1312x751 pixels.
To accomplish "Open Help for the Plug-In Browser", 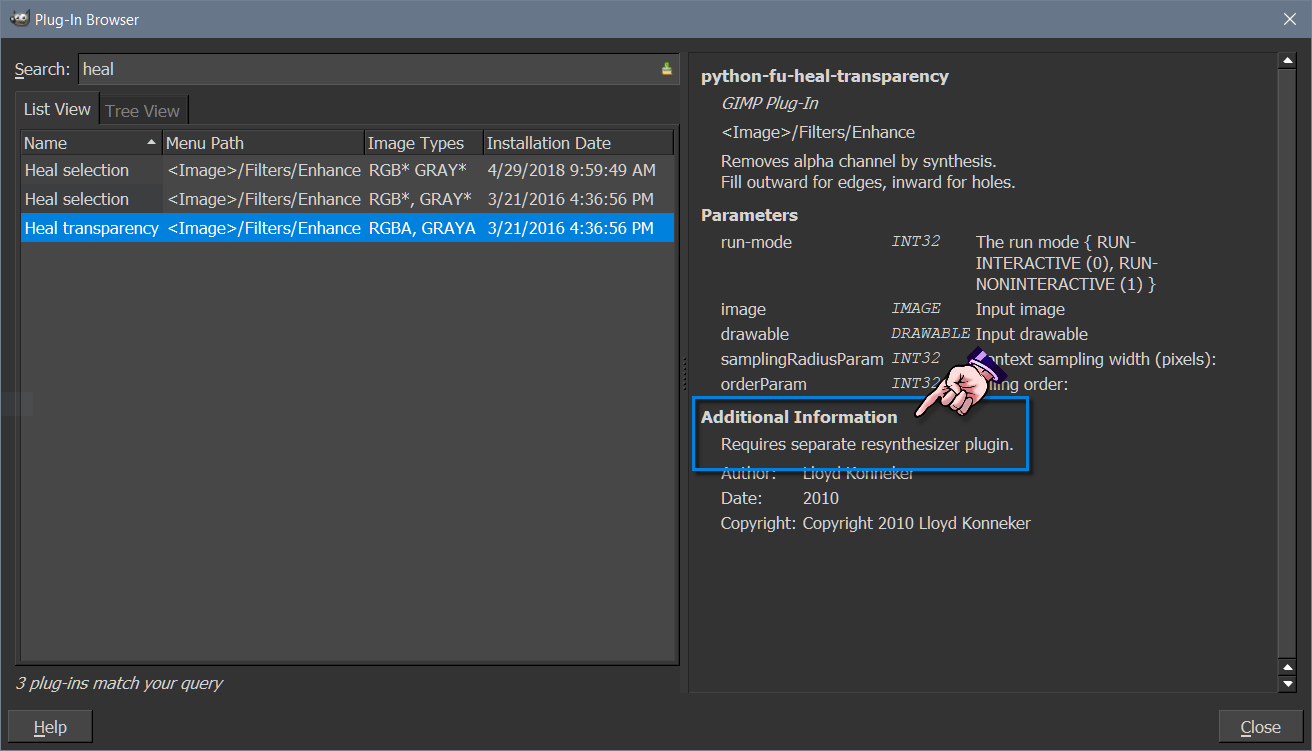I will coord(49,726).
